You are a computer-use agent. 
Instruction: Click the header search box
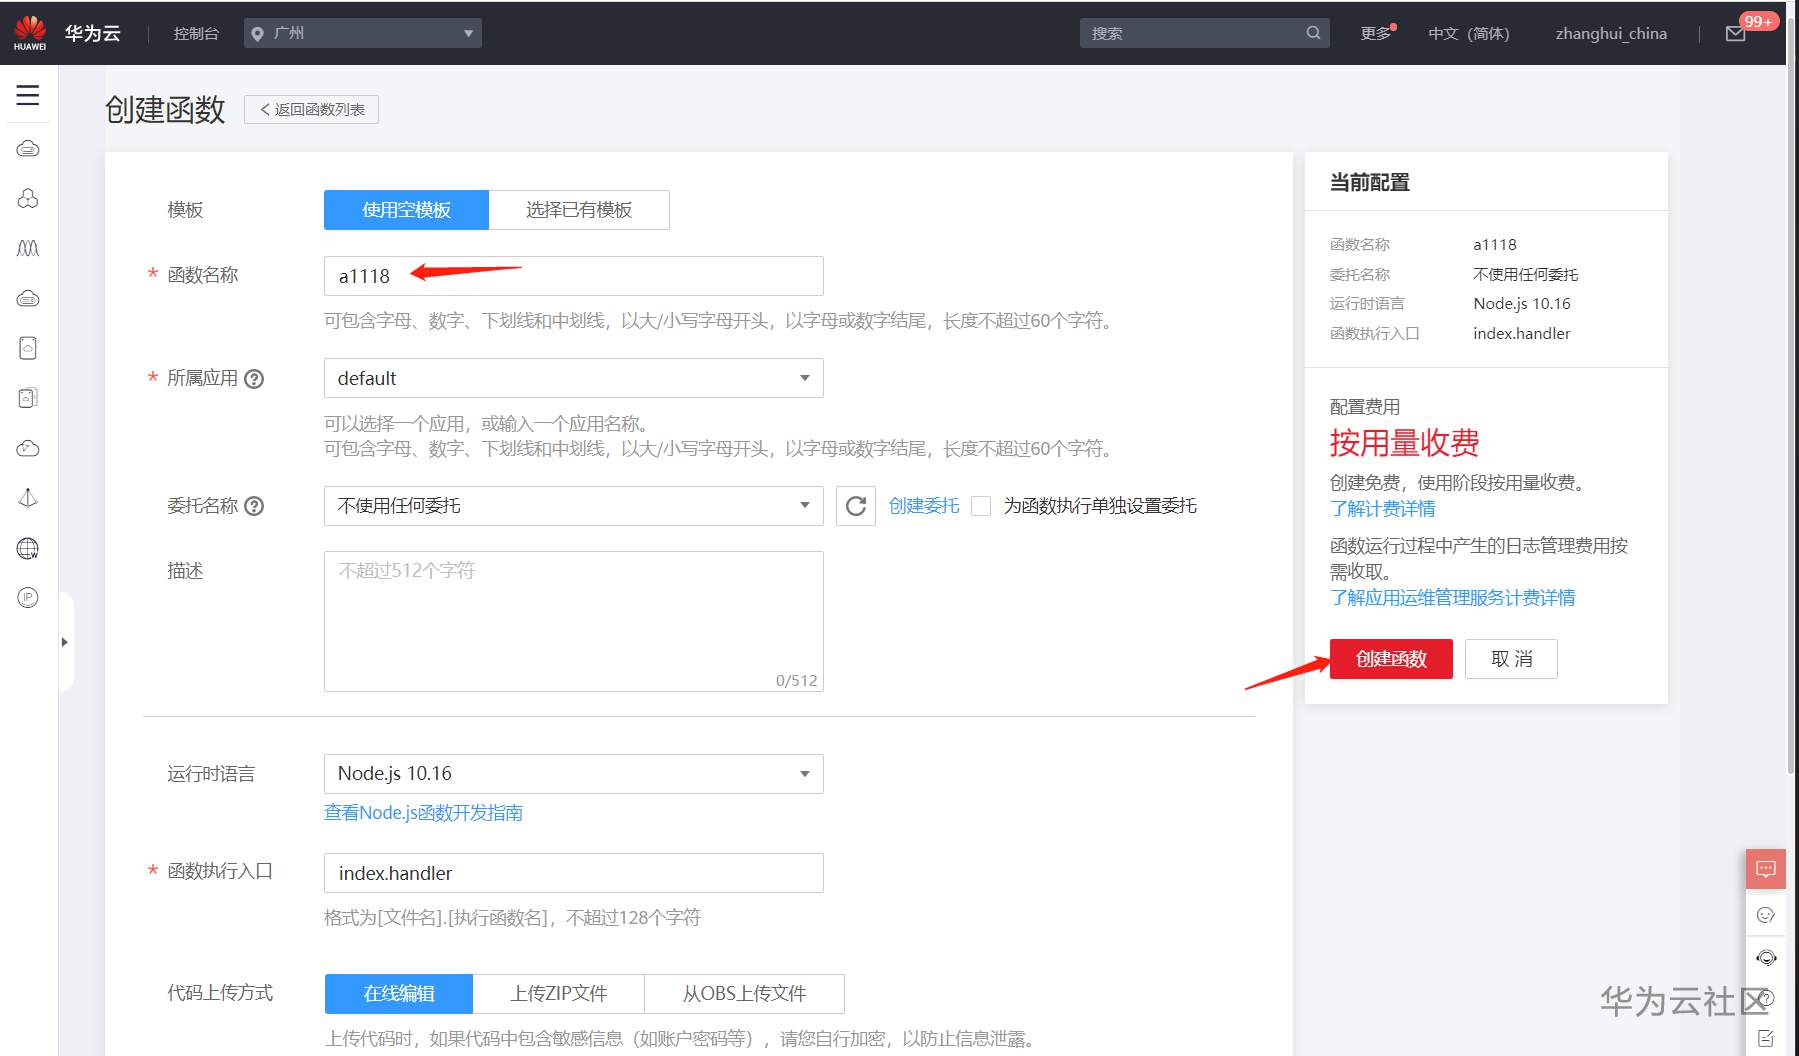tap(1204, 33)
